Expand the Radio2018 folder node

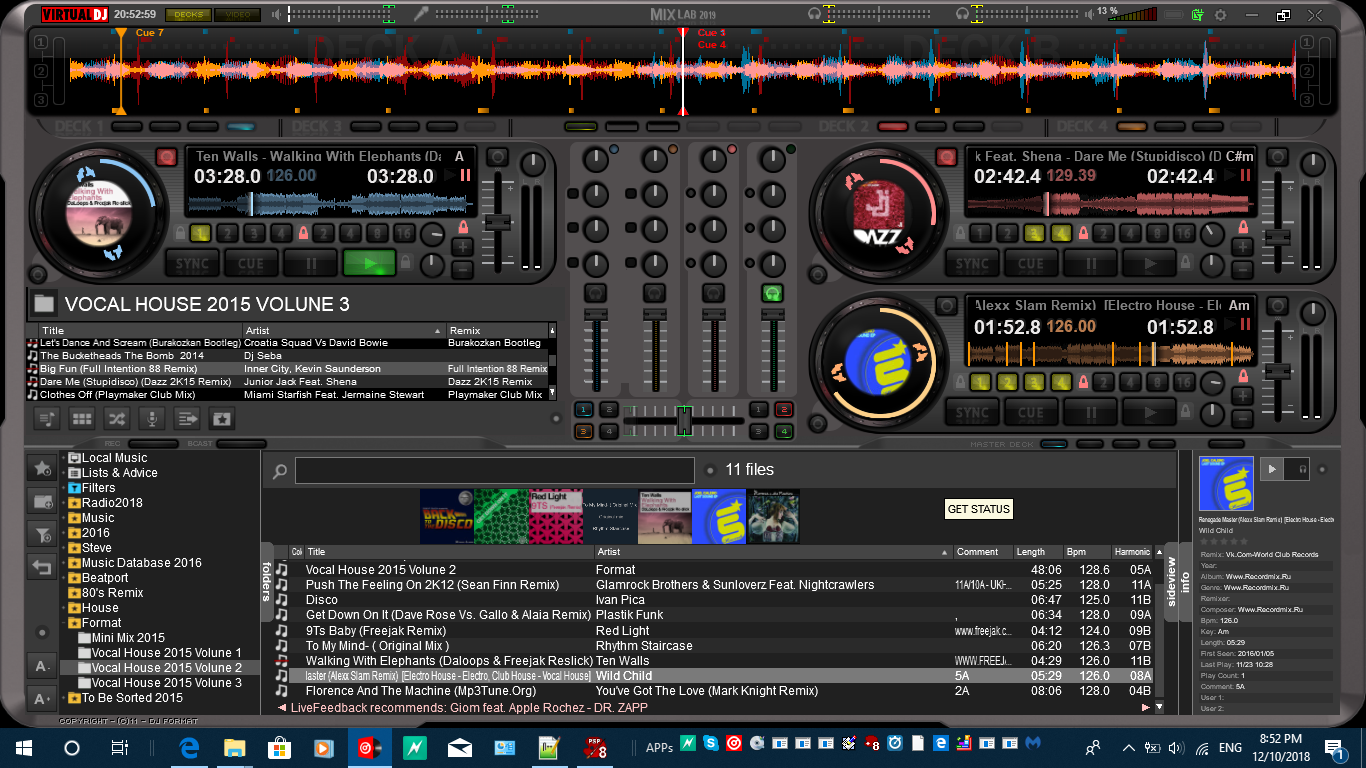(x=63, y=503)
